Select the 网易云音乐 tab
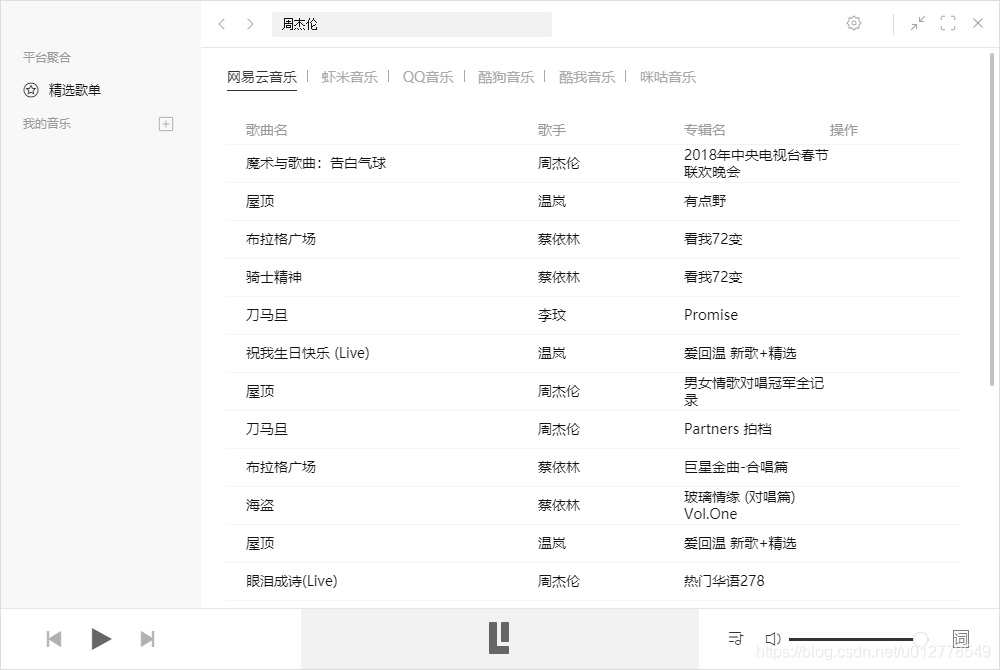This screenshot has width=1000, height=670. [x=261, y=78]
